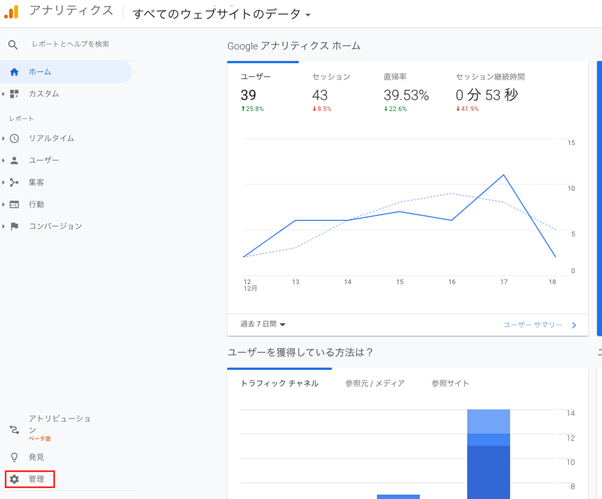
Task: Open the リアルタイム sidebar item
Action: pyautogui.click(x=51, y=138)
